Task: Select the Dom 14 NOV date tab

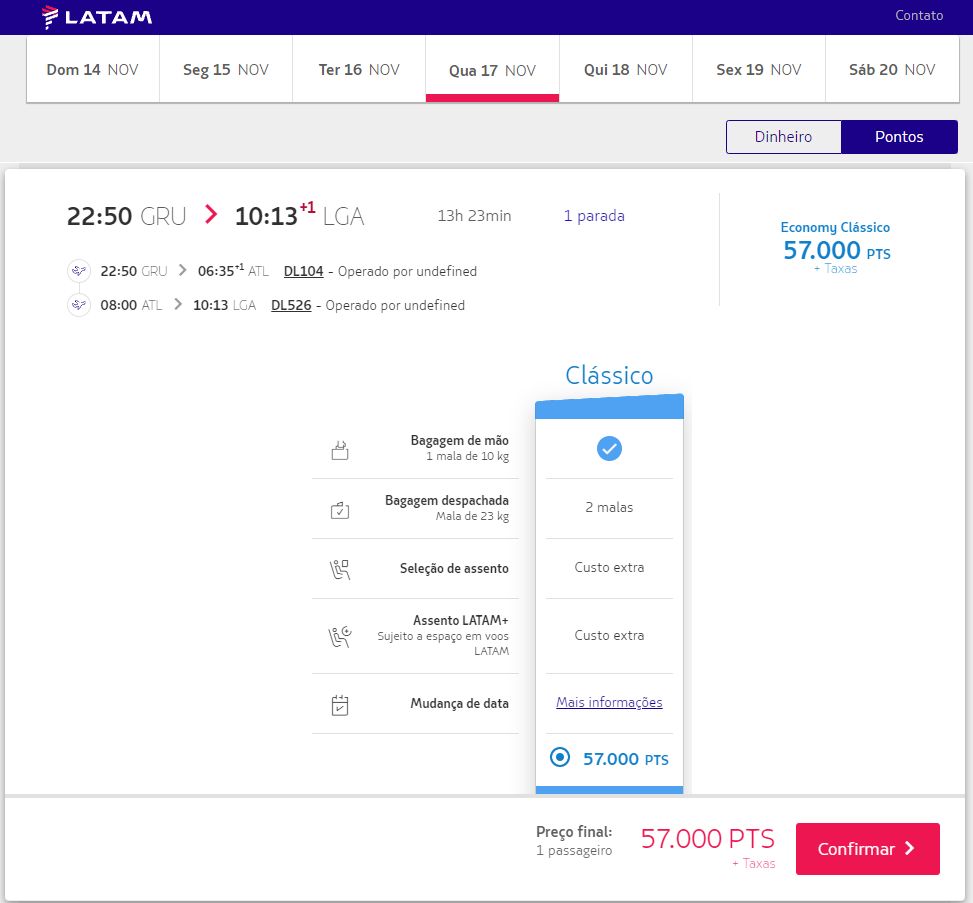Action: (92, 69)
